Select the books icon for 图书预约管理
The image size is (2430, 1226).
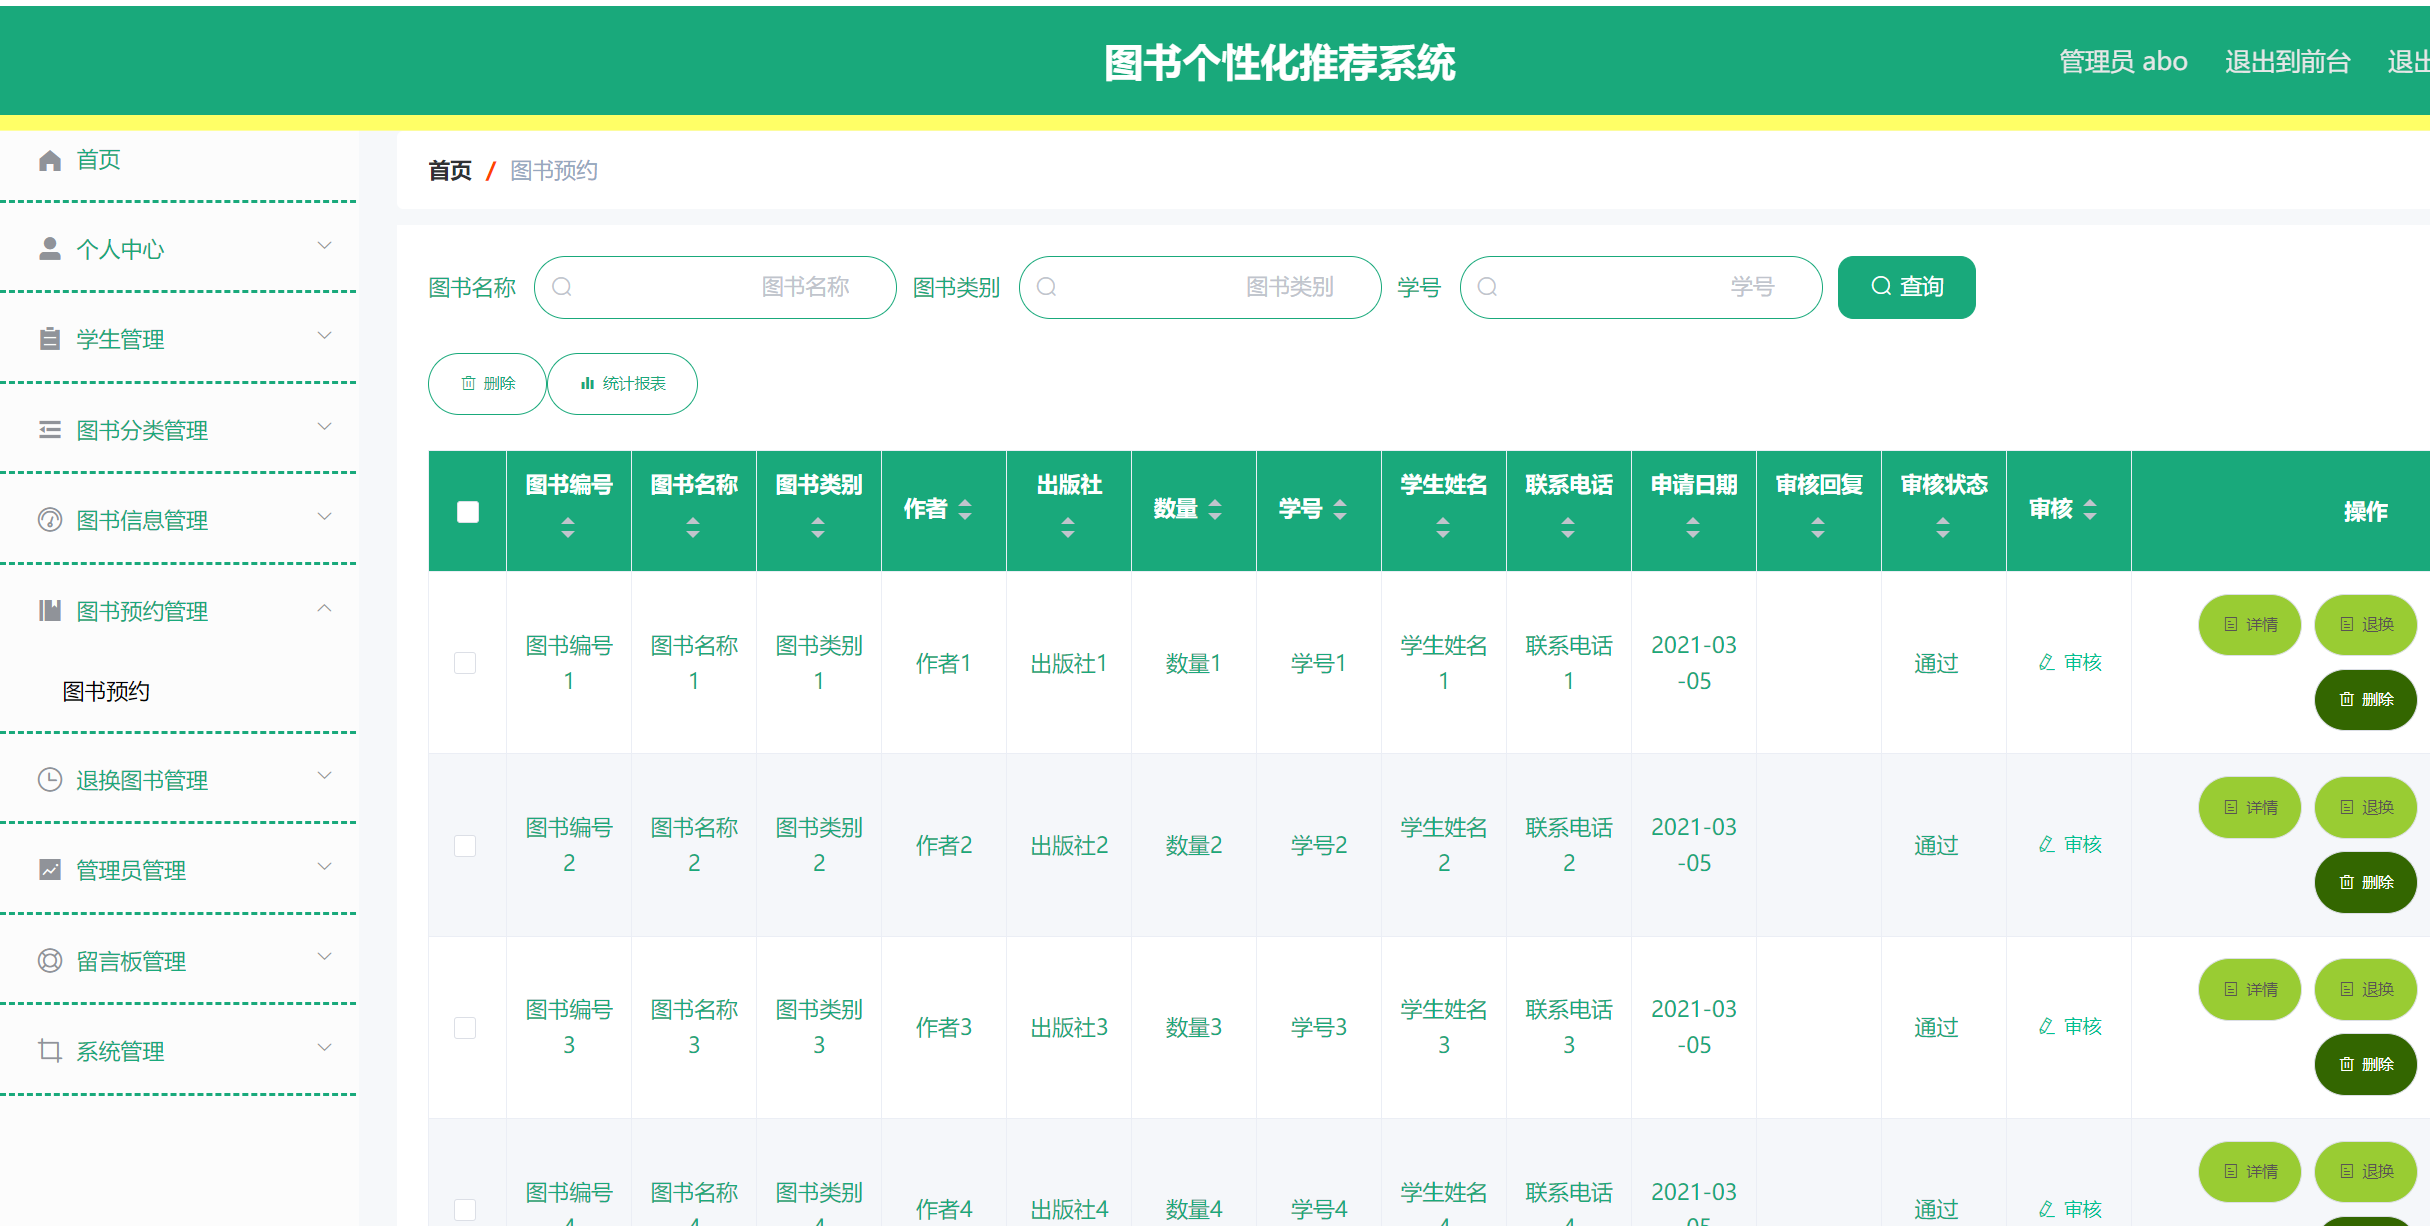point(49,610)
